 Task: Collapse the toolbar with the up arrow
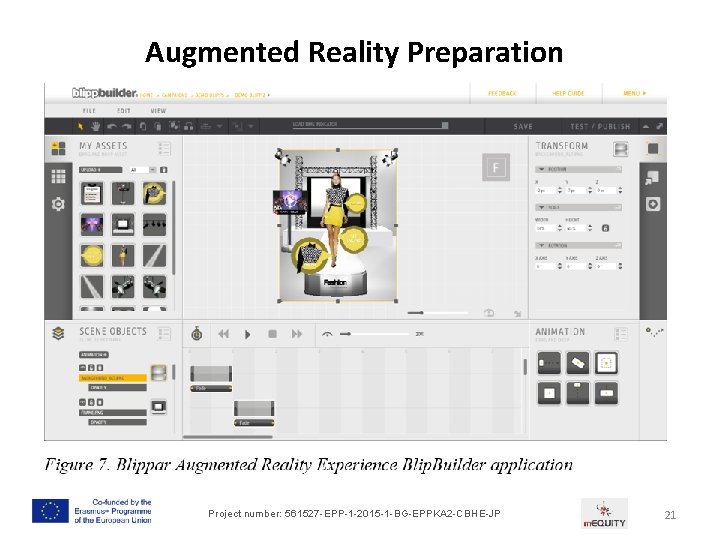646,126
